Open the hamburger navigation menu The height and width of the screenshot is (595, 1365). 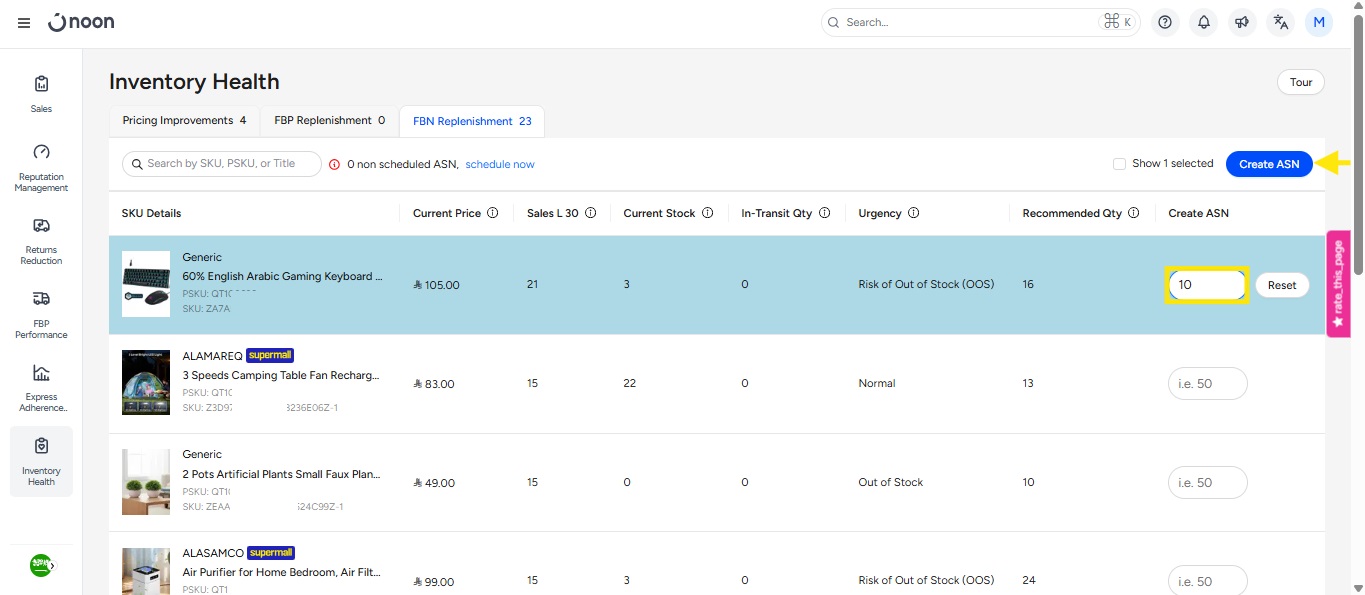click(24, 23)
